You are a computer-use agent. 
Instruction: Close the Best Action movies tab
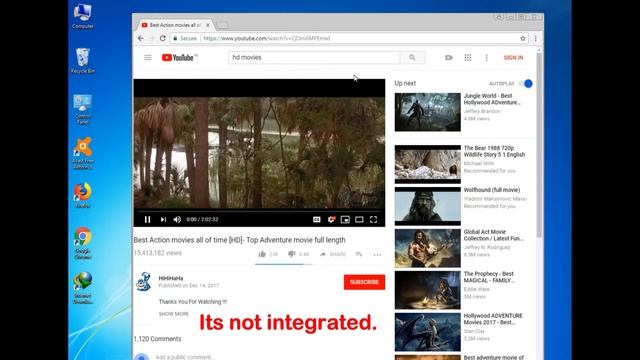point(208,25)
